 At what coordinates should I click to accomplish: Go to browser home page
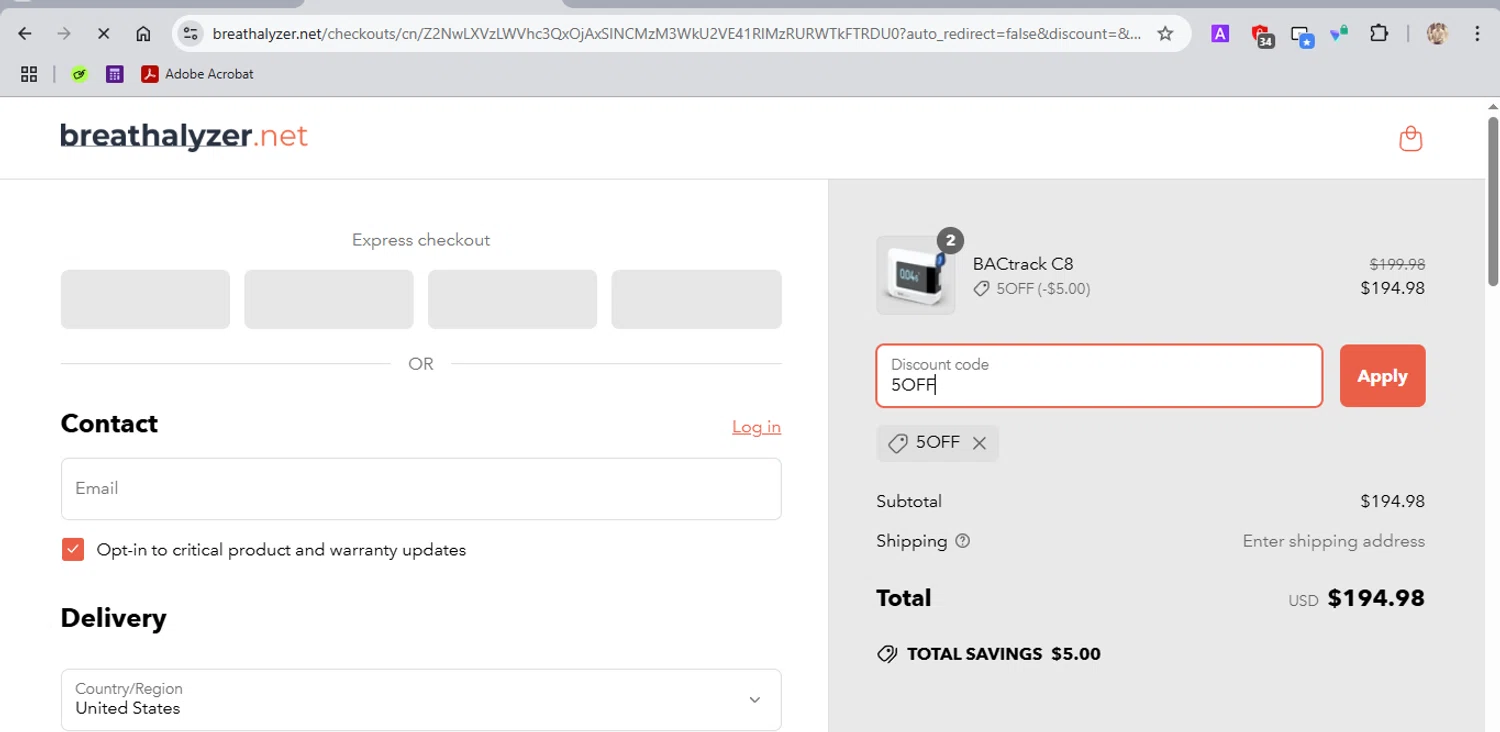(x=143, y=33)
